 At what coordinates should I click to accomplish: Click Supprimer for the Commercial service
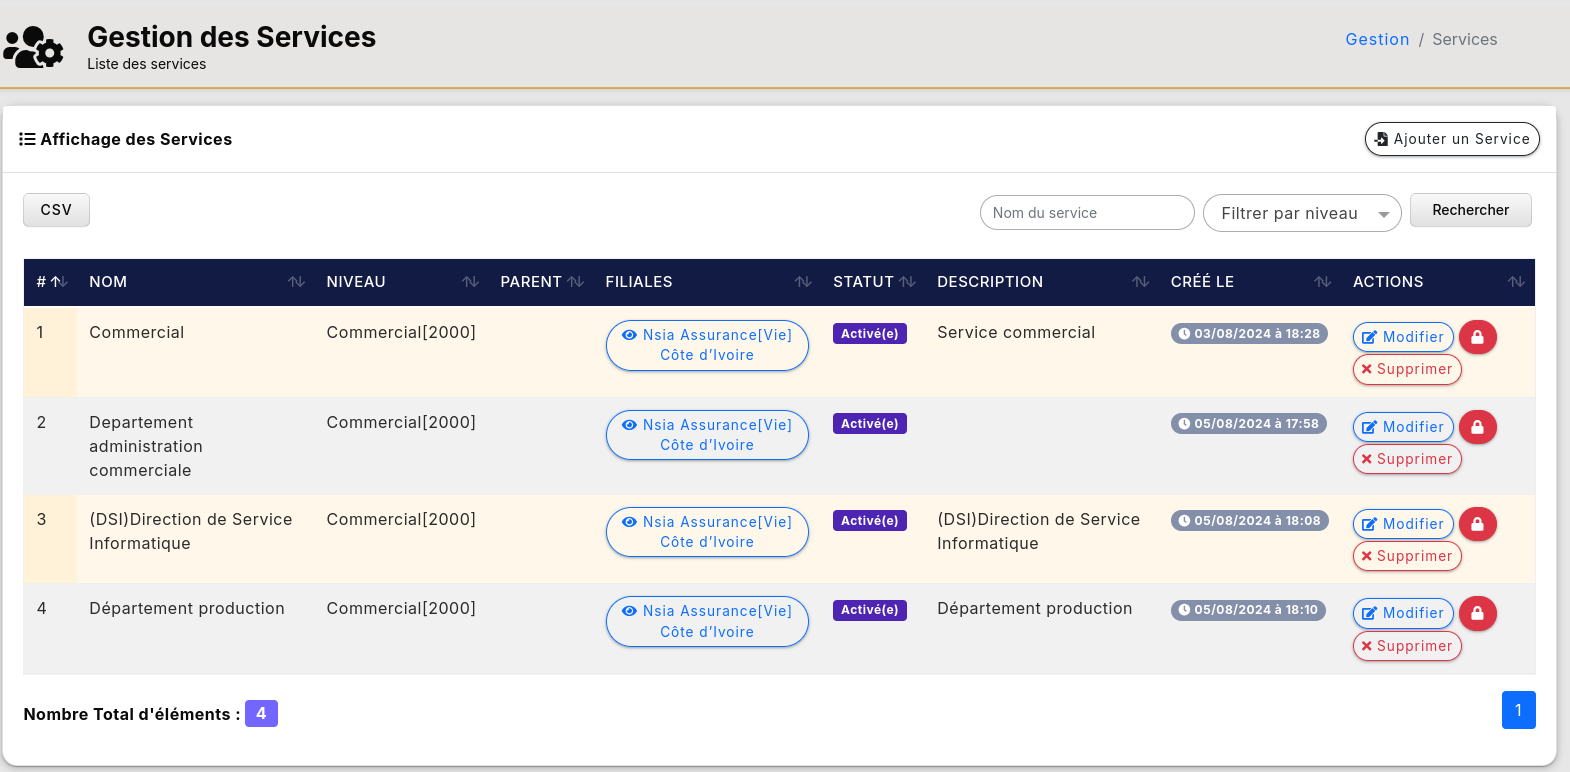coord(1406,370)
